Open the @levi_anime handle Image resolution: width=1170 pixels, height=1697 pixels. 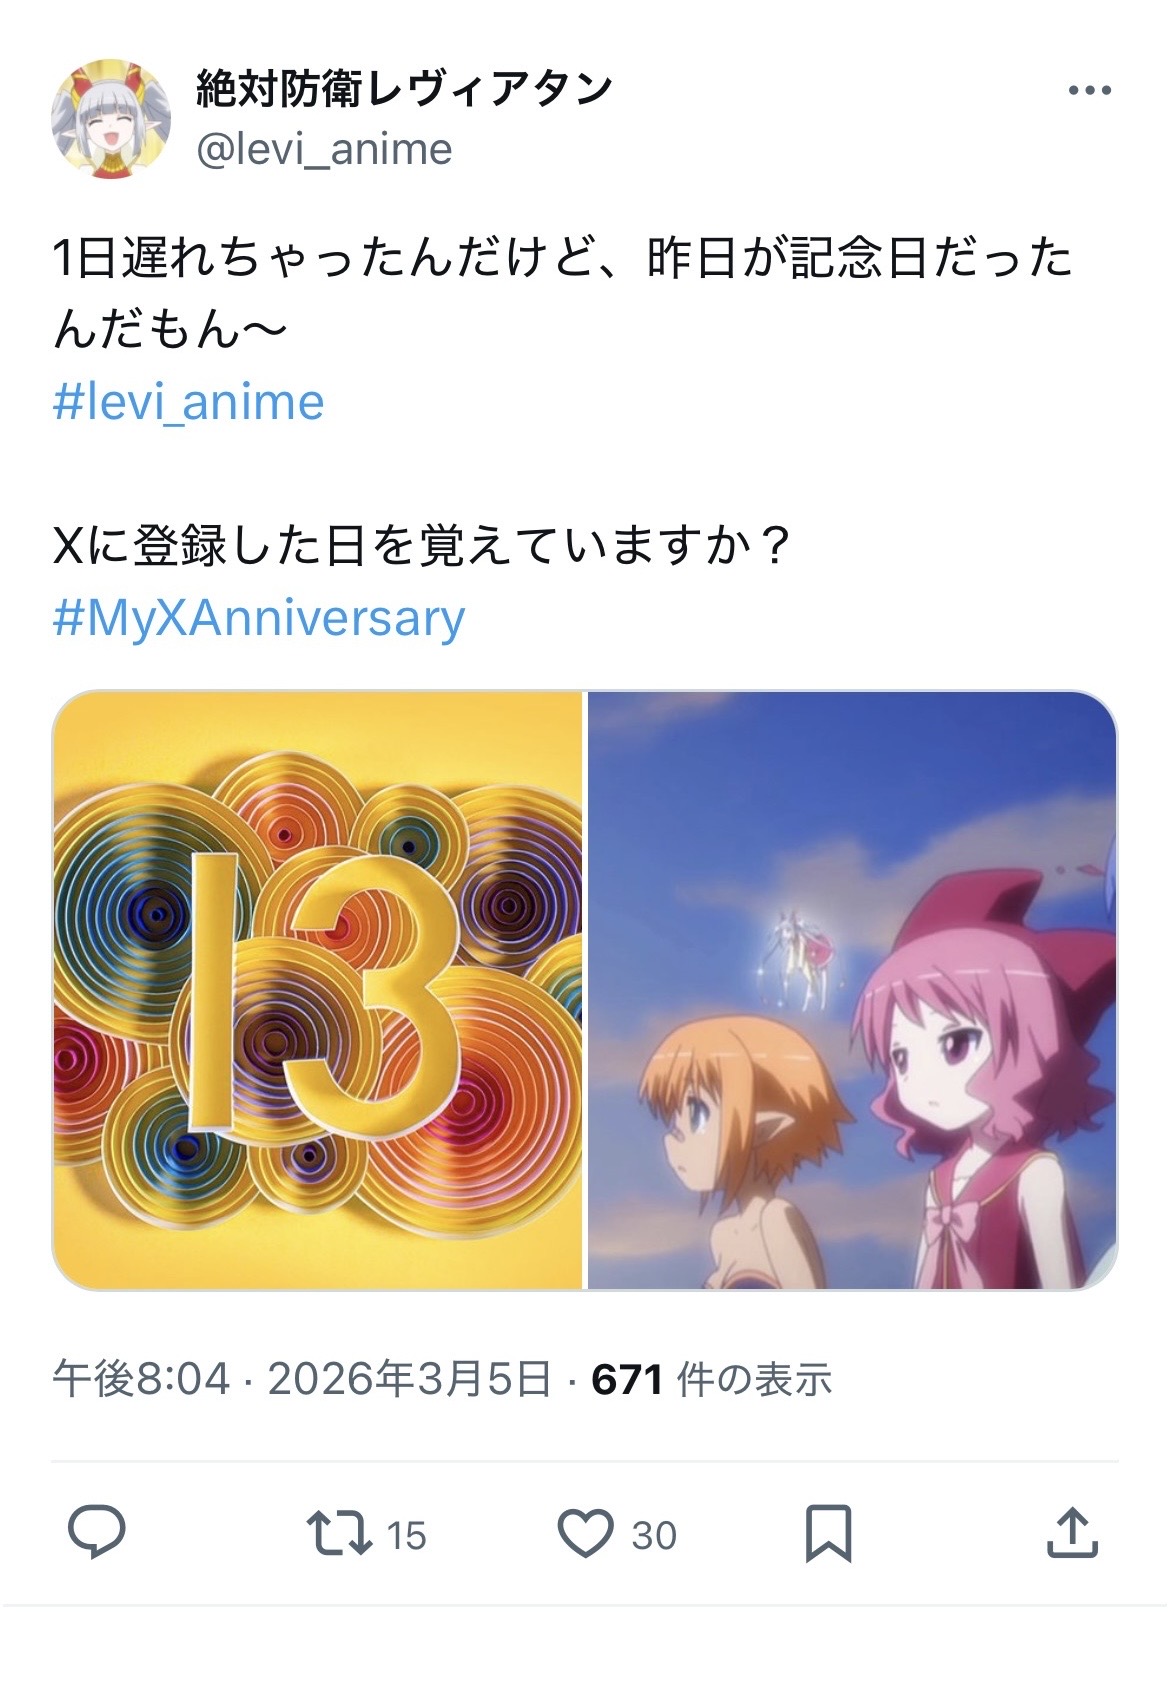click(x=324, y=150)
